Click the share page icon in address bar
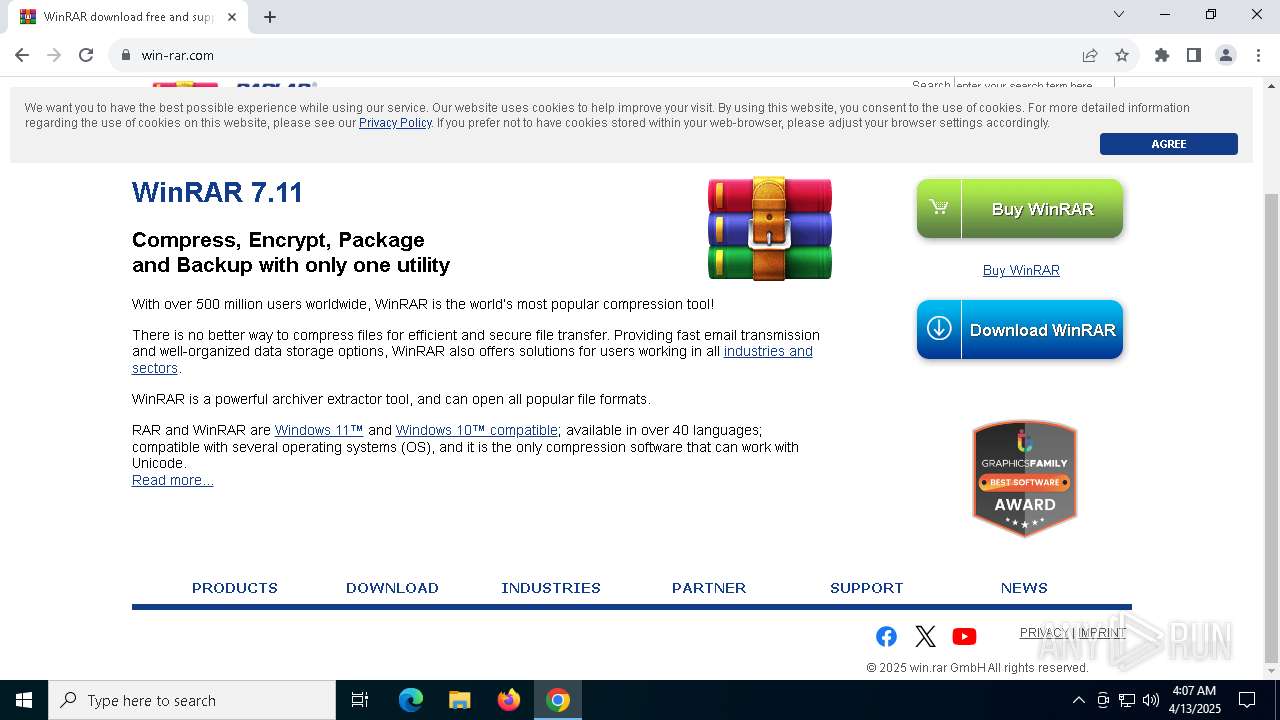This screenshot has width=1280, height=720. (1090, 55)
